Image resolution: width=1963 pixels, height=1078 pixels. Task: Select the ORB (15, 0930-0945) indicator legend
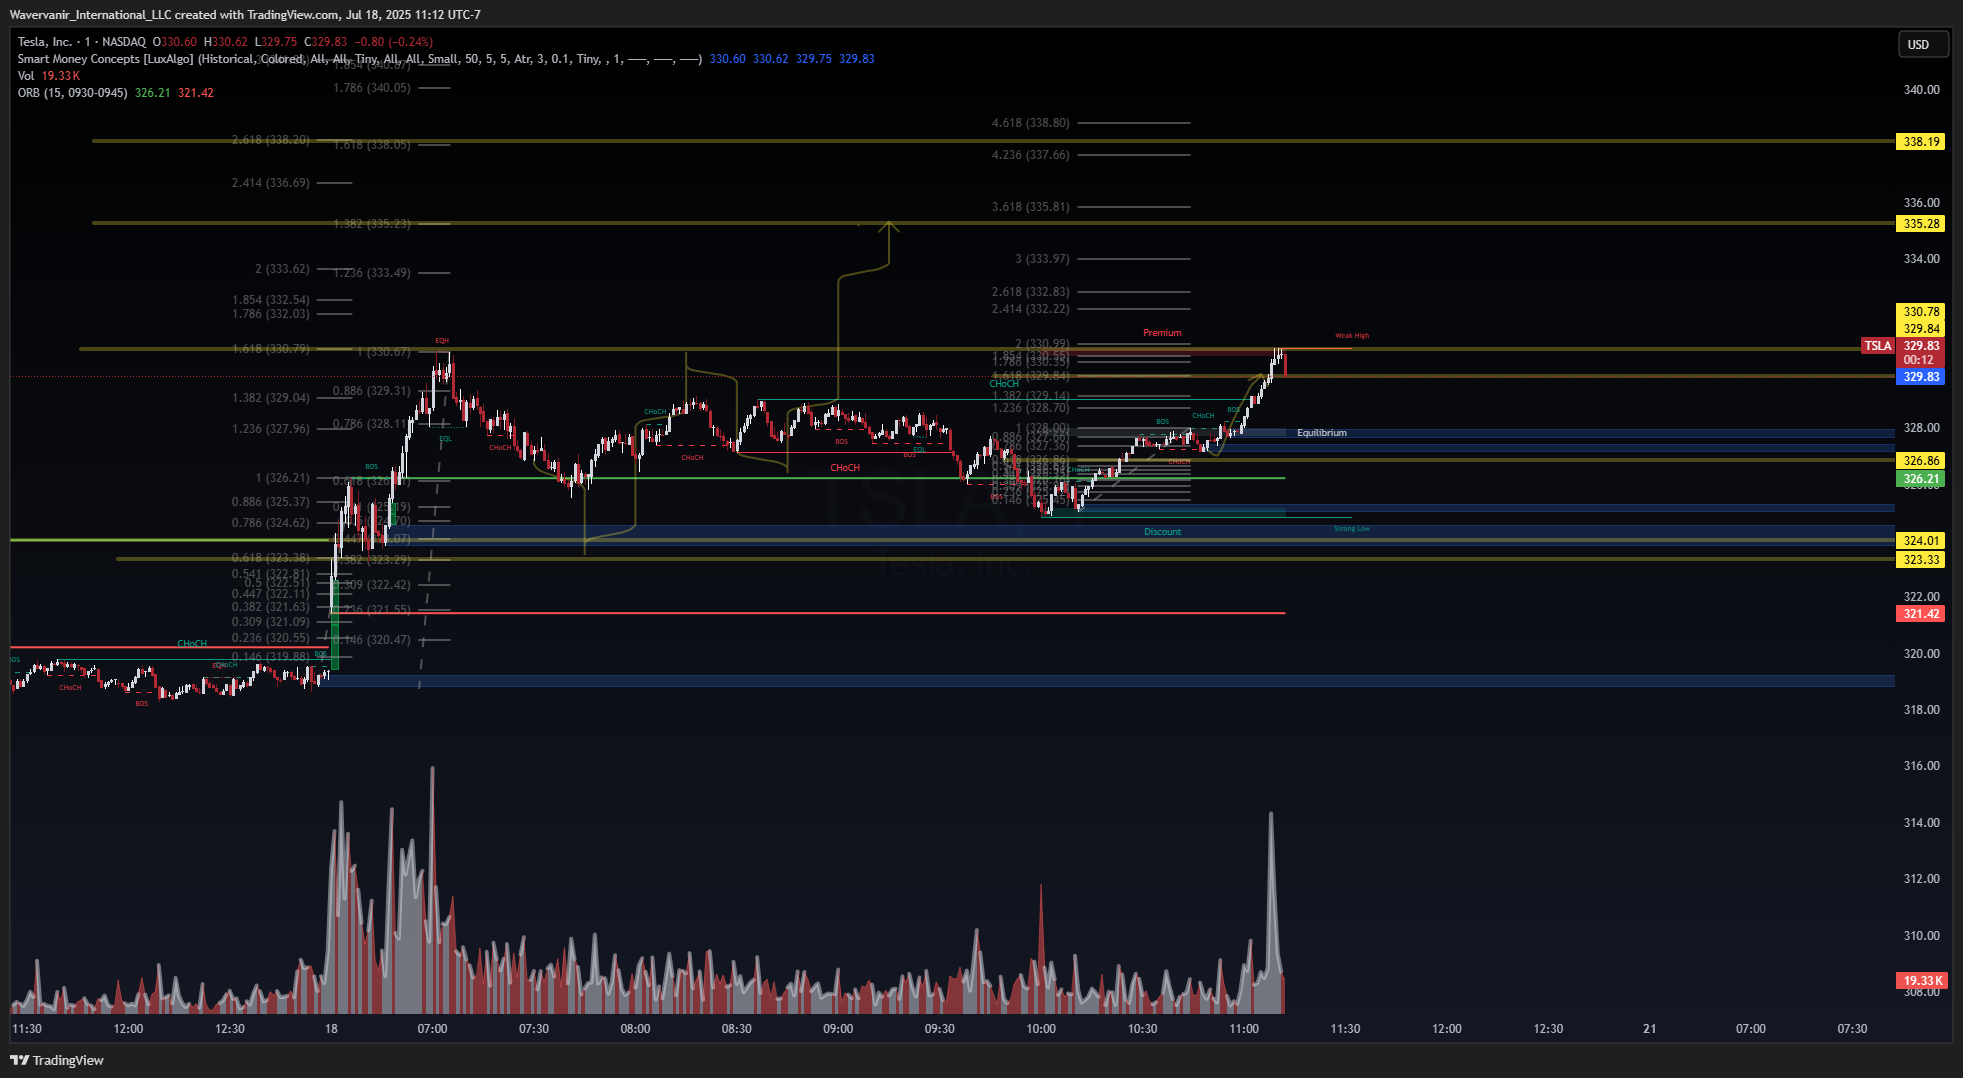(x=72, y=93)
